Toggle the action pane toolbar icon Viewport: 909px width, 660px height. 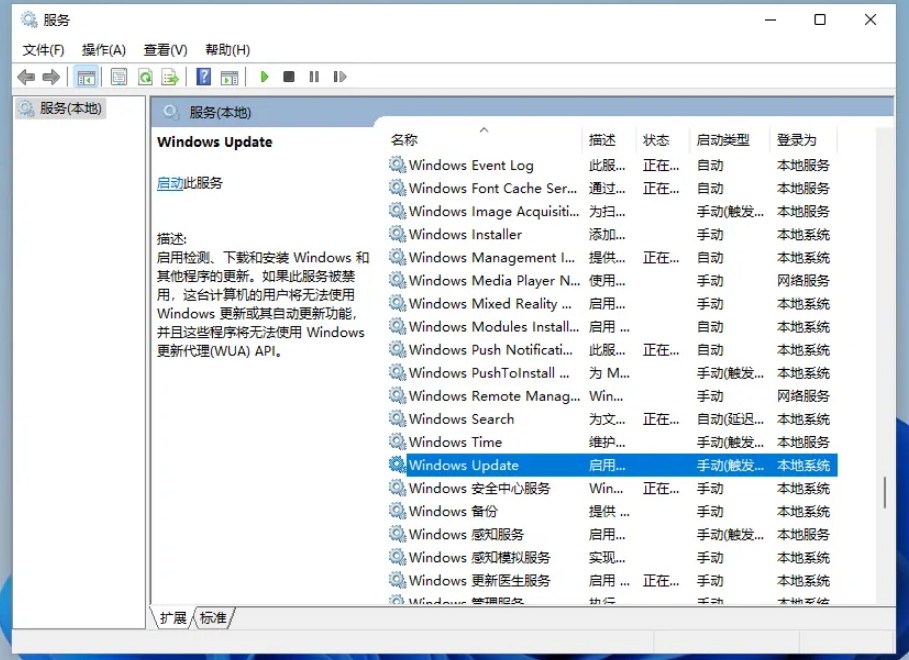[x=230, y=77]
